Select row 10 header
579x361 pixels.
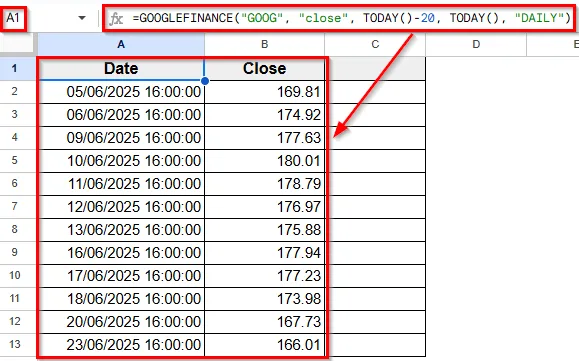point(14,275)
